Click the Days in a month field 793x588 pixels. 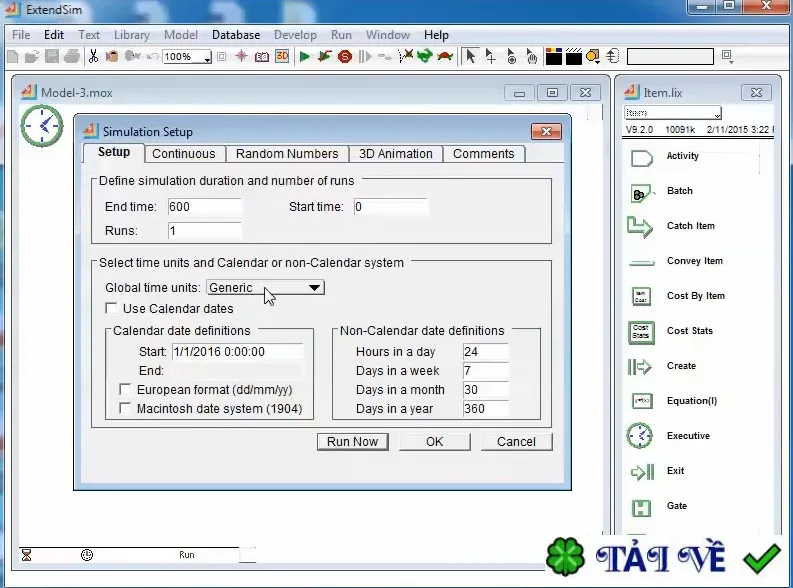coord(486,389)
